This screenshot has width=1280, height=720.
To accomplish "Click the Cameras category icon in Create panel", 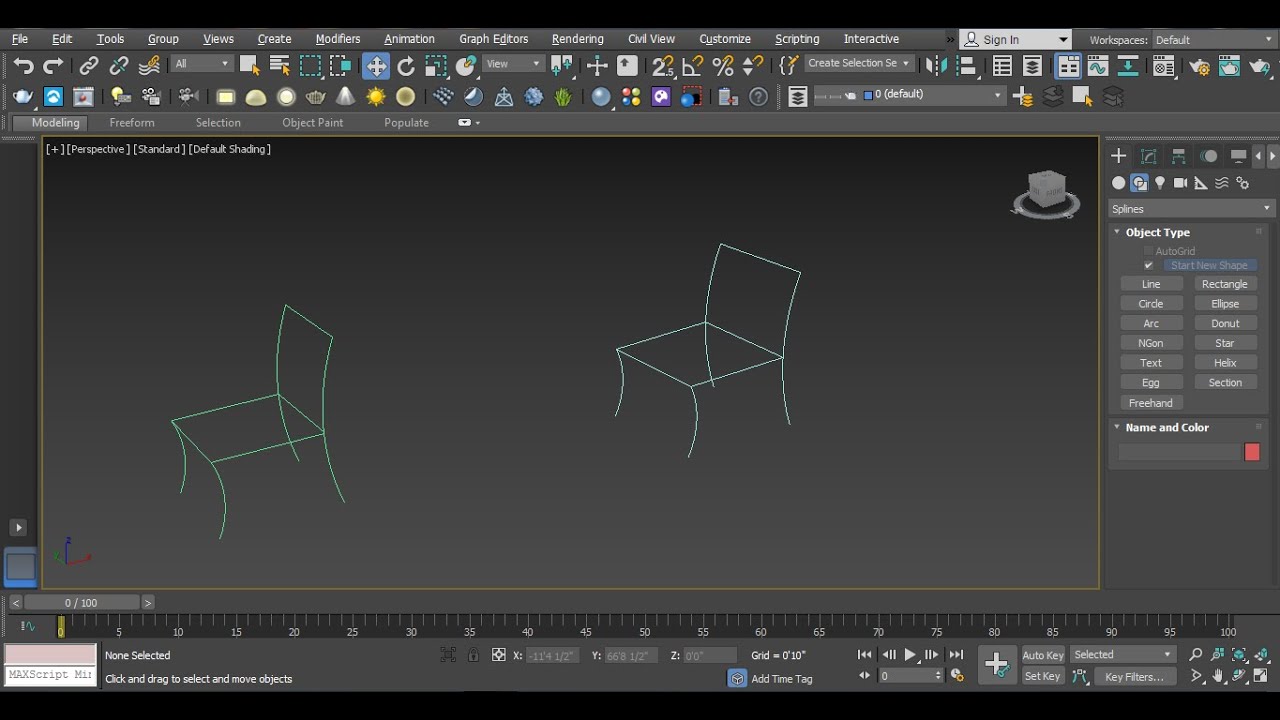I will (x=1180, y=183).
